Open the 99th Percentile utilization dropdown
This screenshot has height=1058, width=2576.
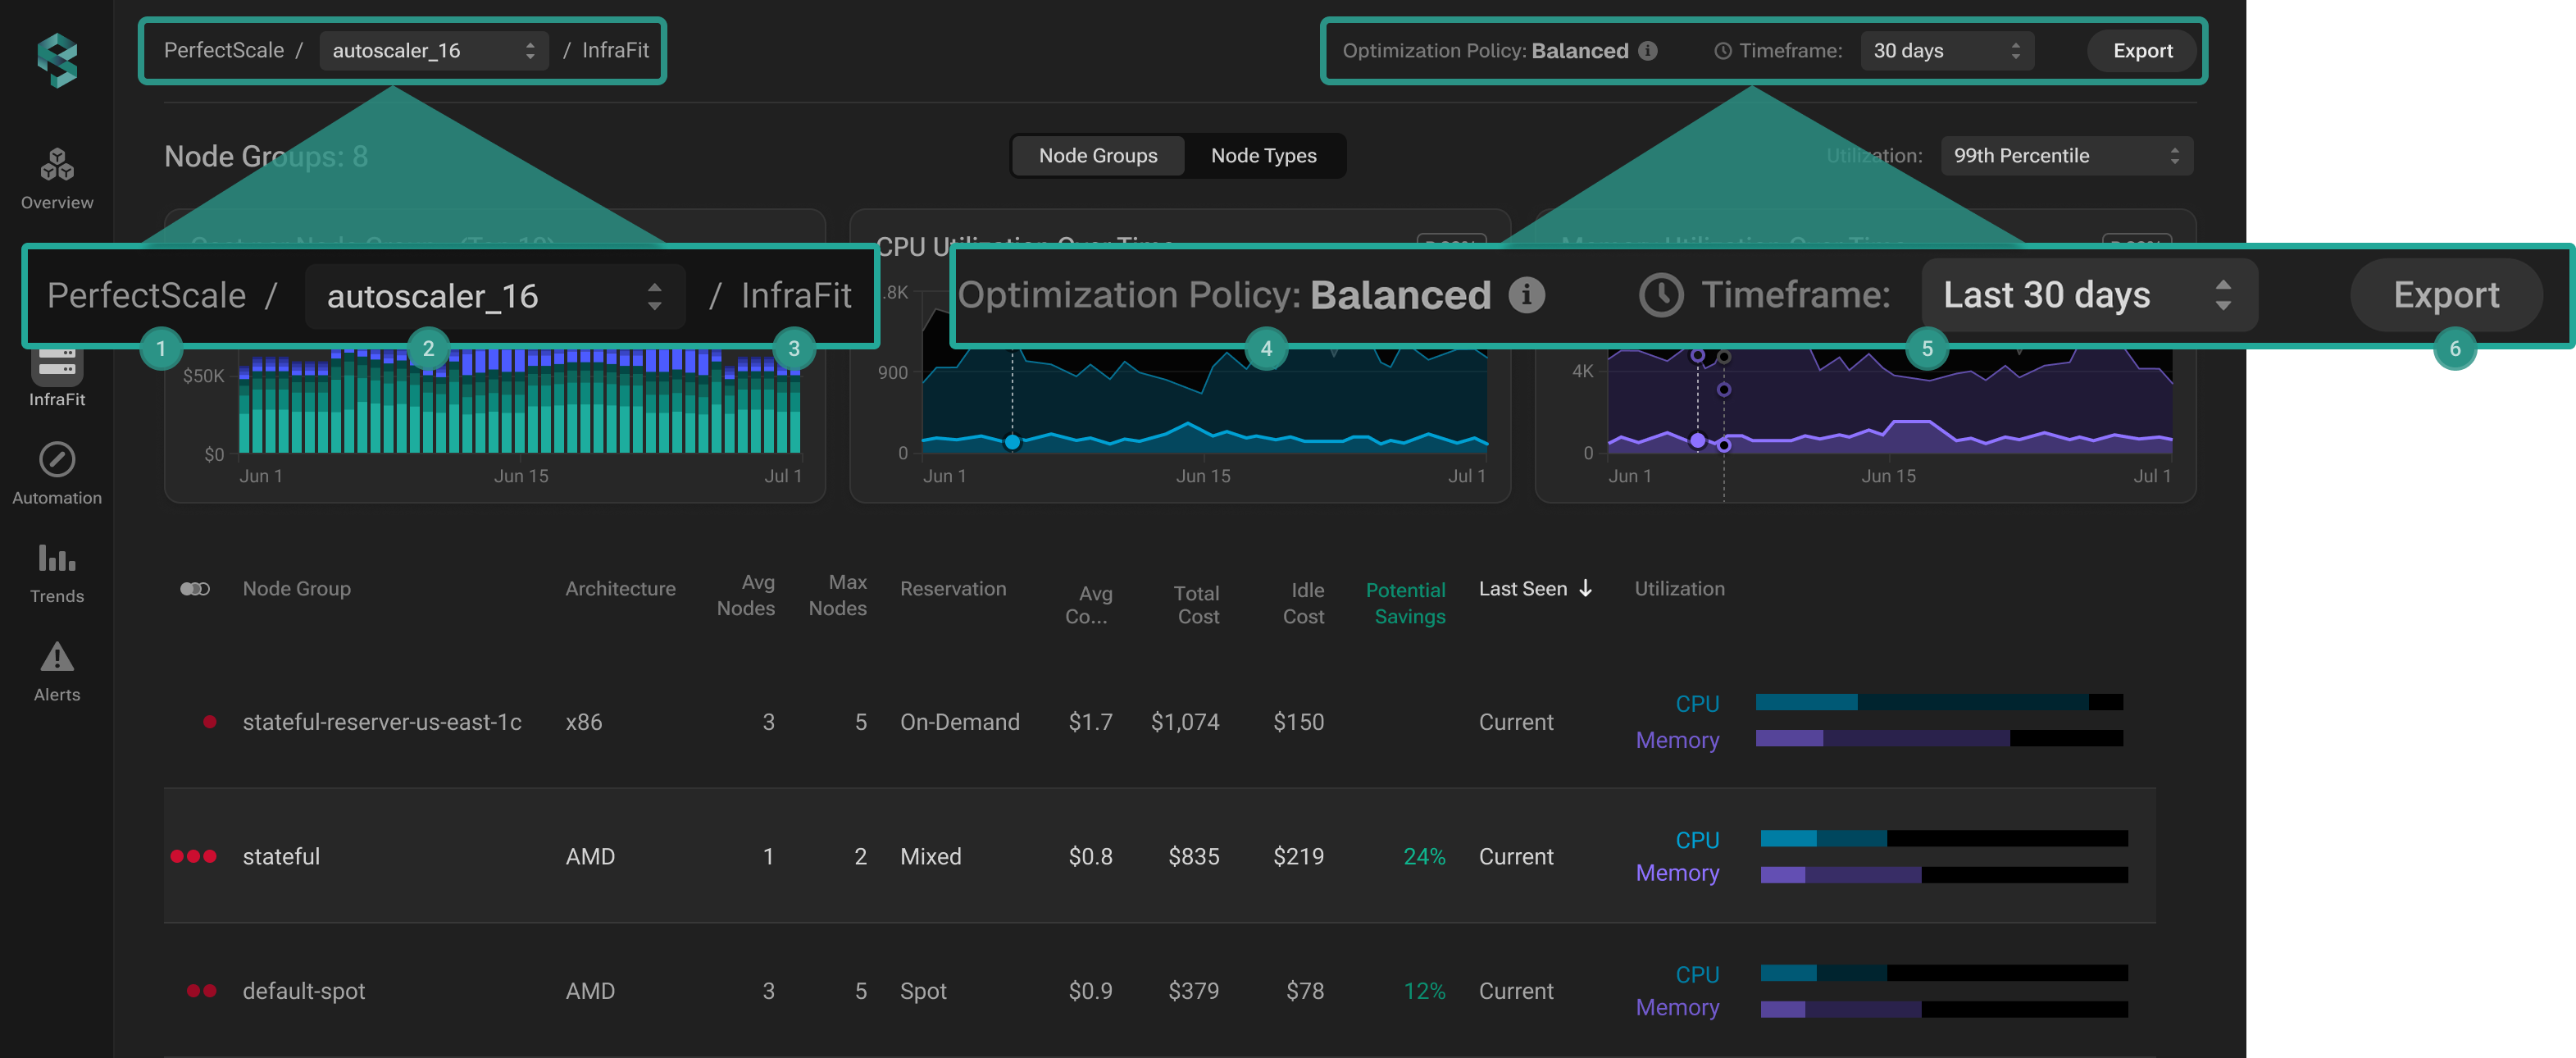point(2067,156)
